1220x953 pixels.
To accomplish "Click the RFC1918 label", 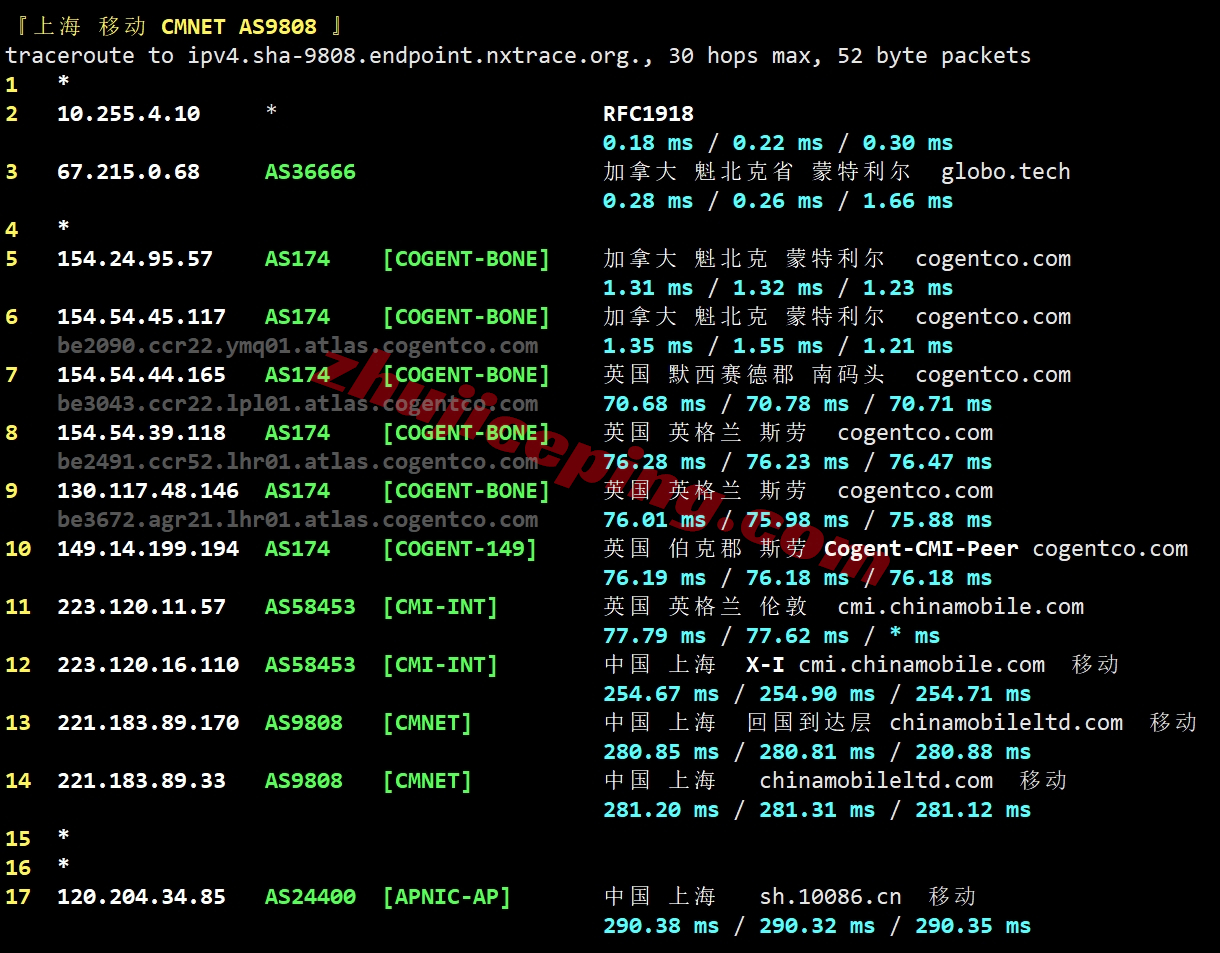I will (x=648, y=114).
